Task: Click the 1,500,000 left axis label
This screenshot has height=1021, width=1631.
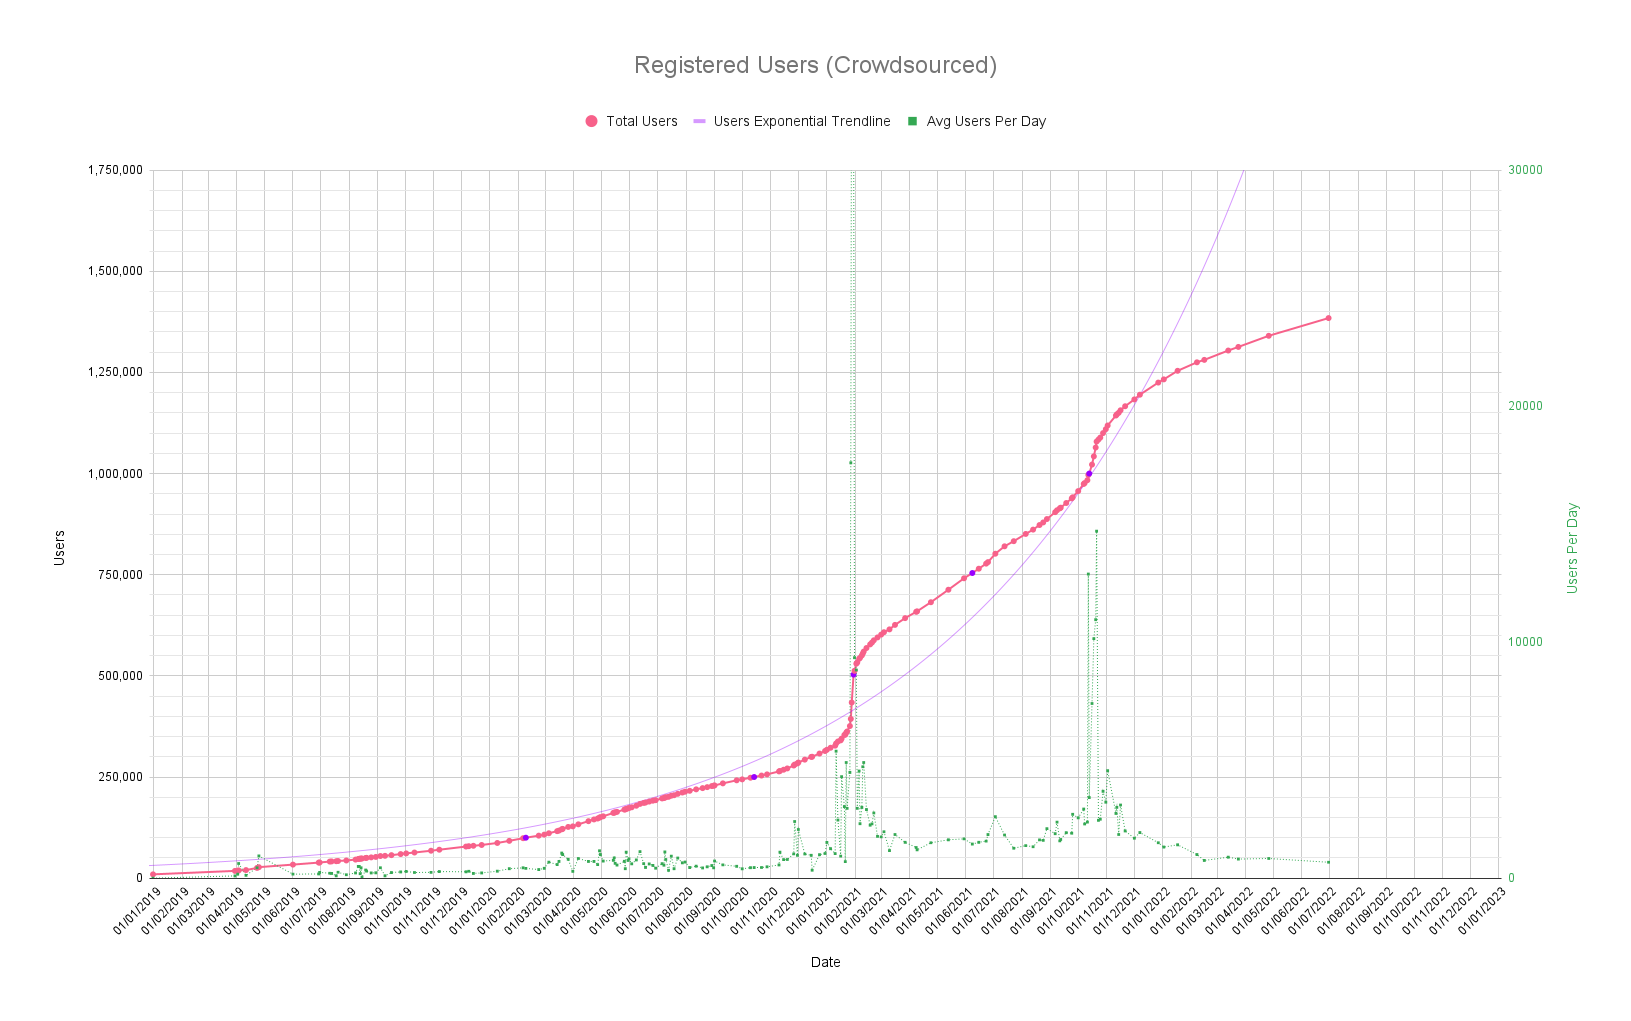Action: coord(115,271)
